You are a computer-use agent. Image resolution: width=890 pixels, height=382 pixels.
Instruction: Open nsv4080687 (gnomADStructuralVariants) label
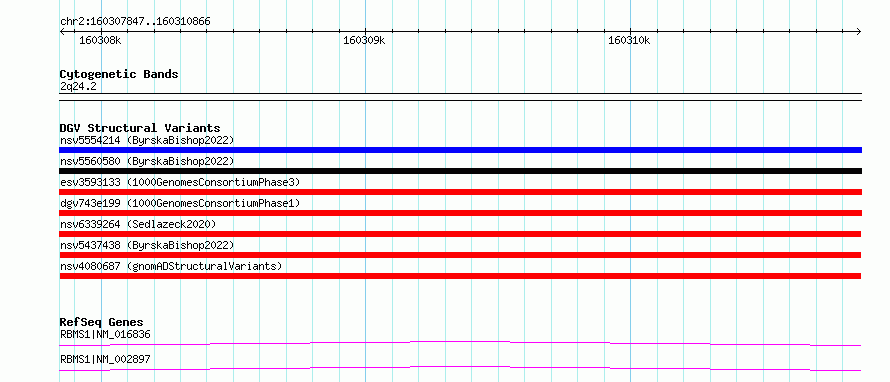(x=171, y=266)
